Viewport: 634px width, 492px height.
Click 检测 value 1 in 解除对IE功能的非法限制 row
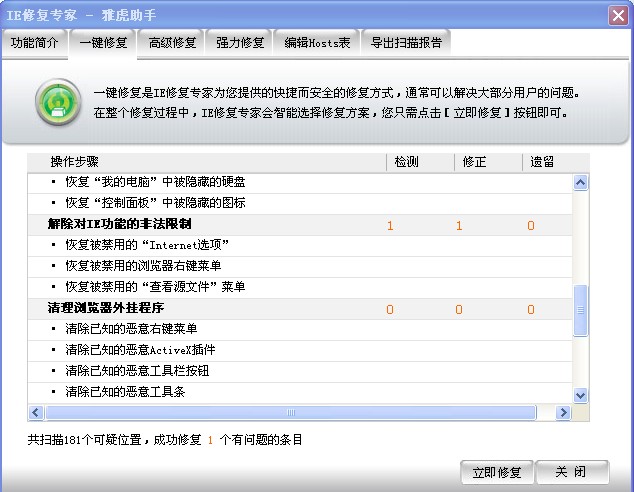390,226
